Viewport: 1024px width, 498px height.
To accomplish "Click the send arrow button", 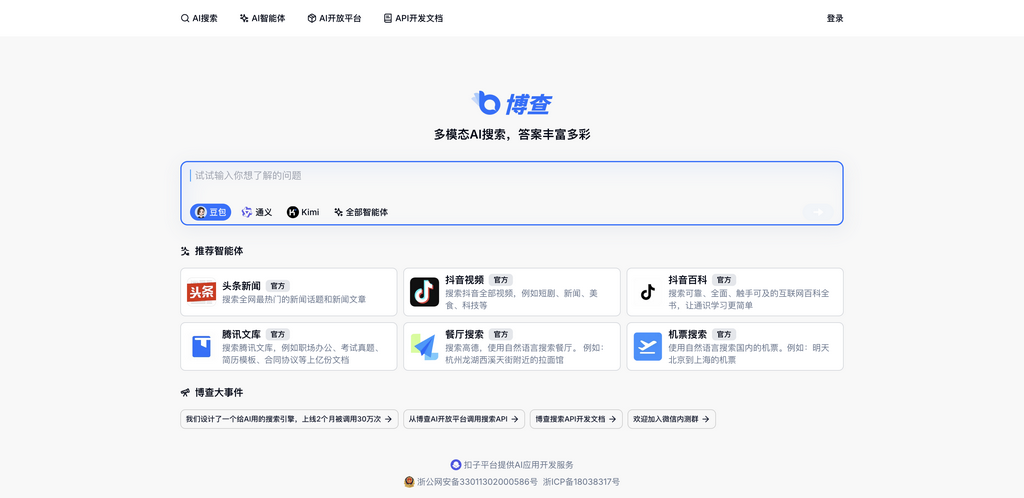I will click(x=818, y=212).
